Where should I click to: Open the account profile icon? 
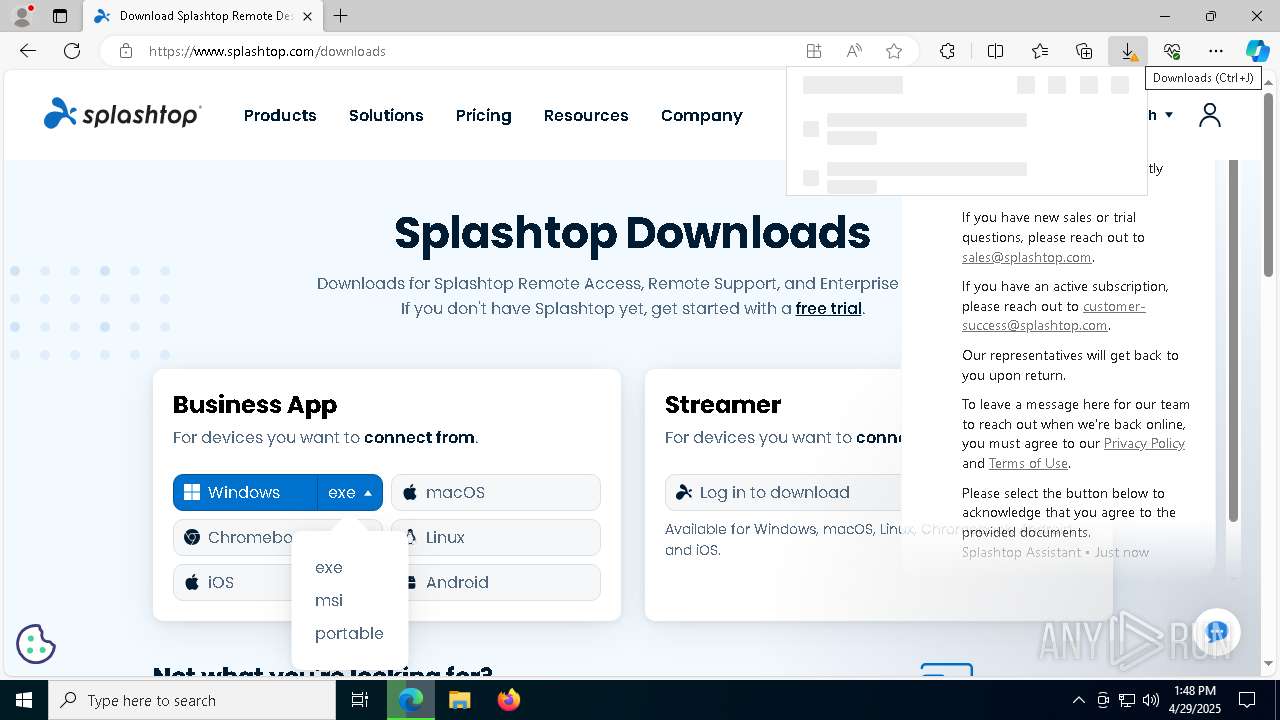[x=1210, y=115]
